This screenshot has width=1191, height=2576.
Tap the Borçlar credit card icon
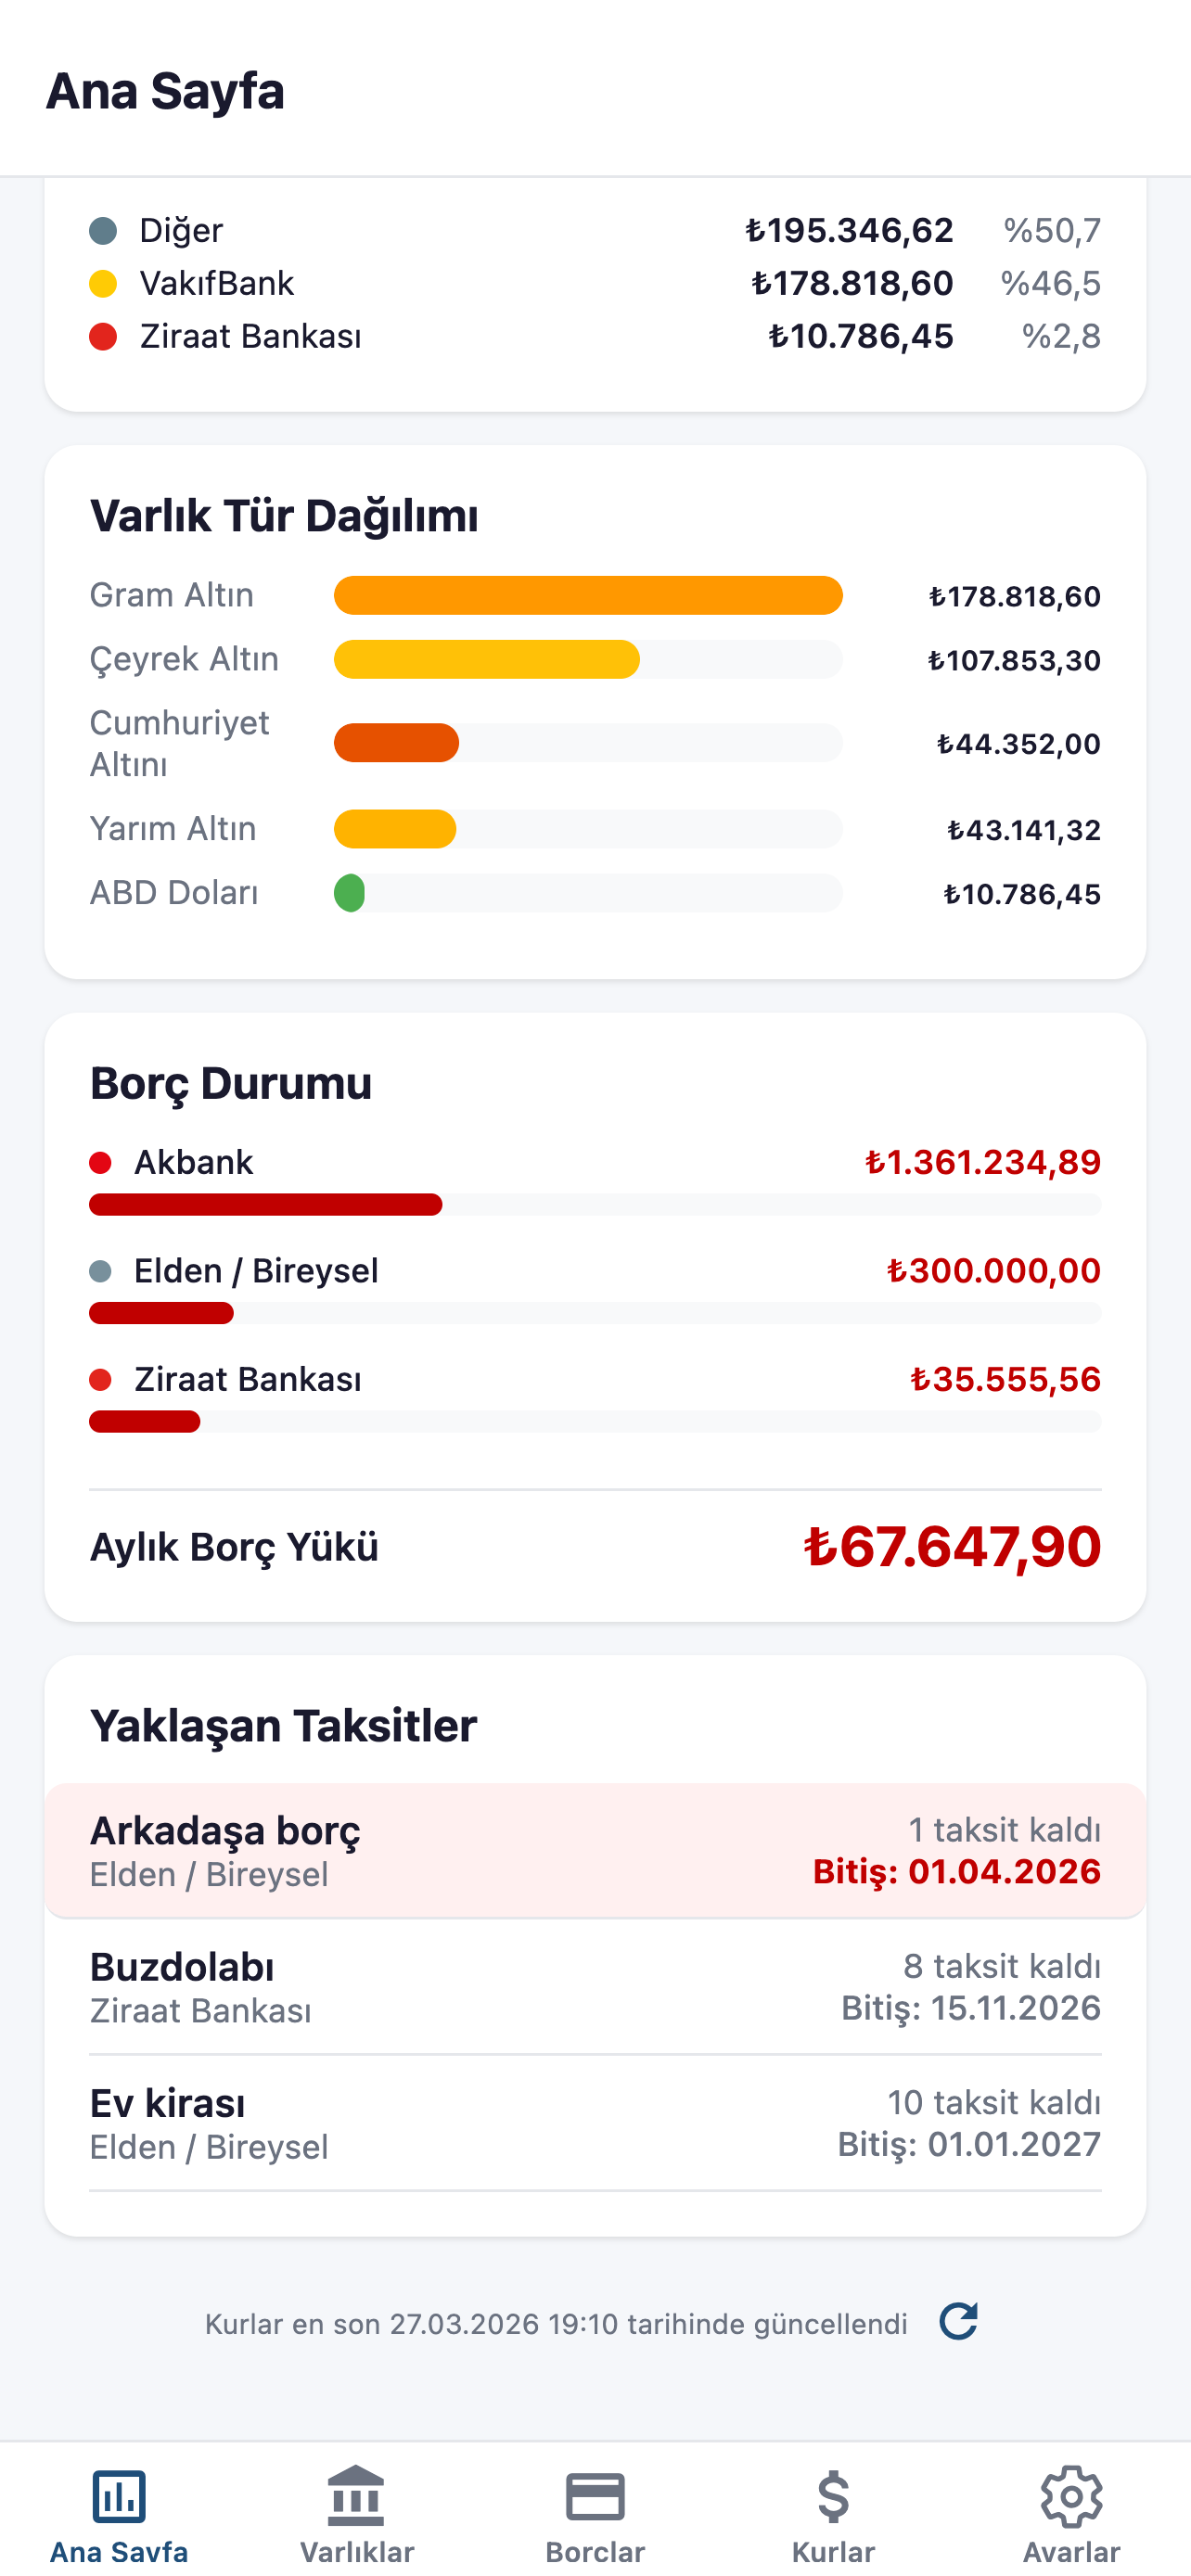(x=595, y=2496)
